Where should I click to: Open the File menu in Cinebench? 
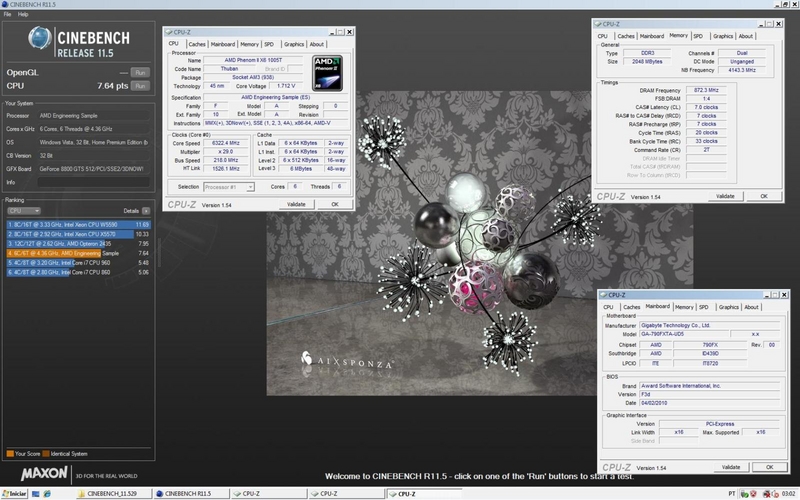point(7,16)
